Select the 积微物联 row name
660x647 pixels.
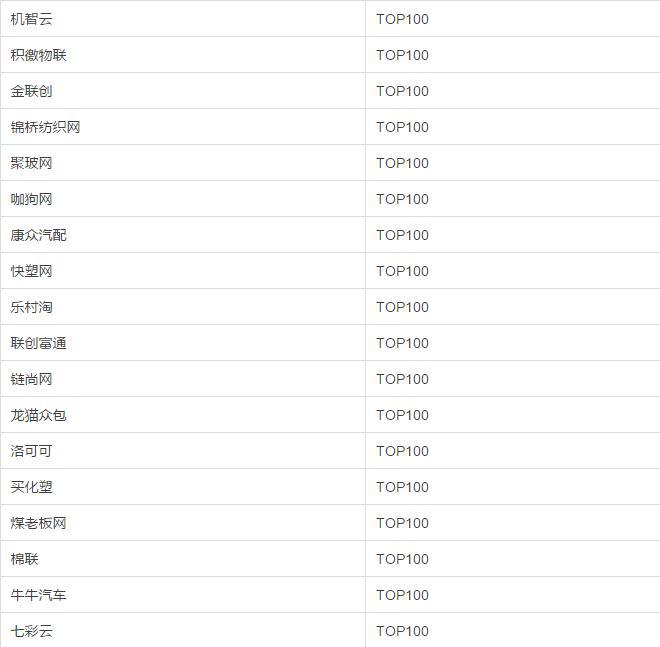click(39, 55)
